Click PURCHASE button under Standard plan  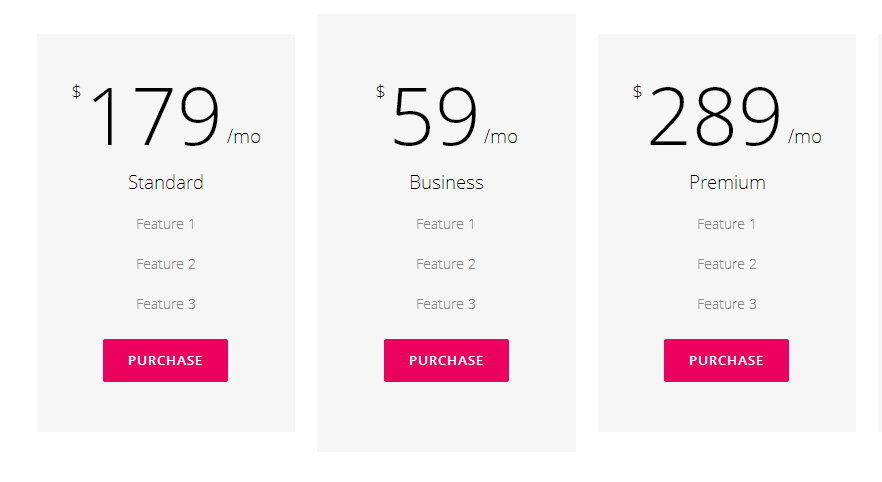click(165, 360)
